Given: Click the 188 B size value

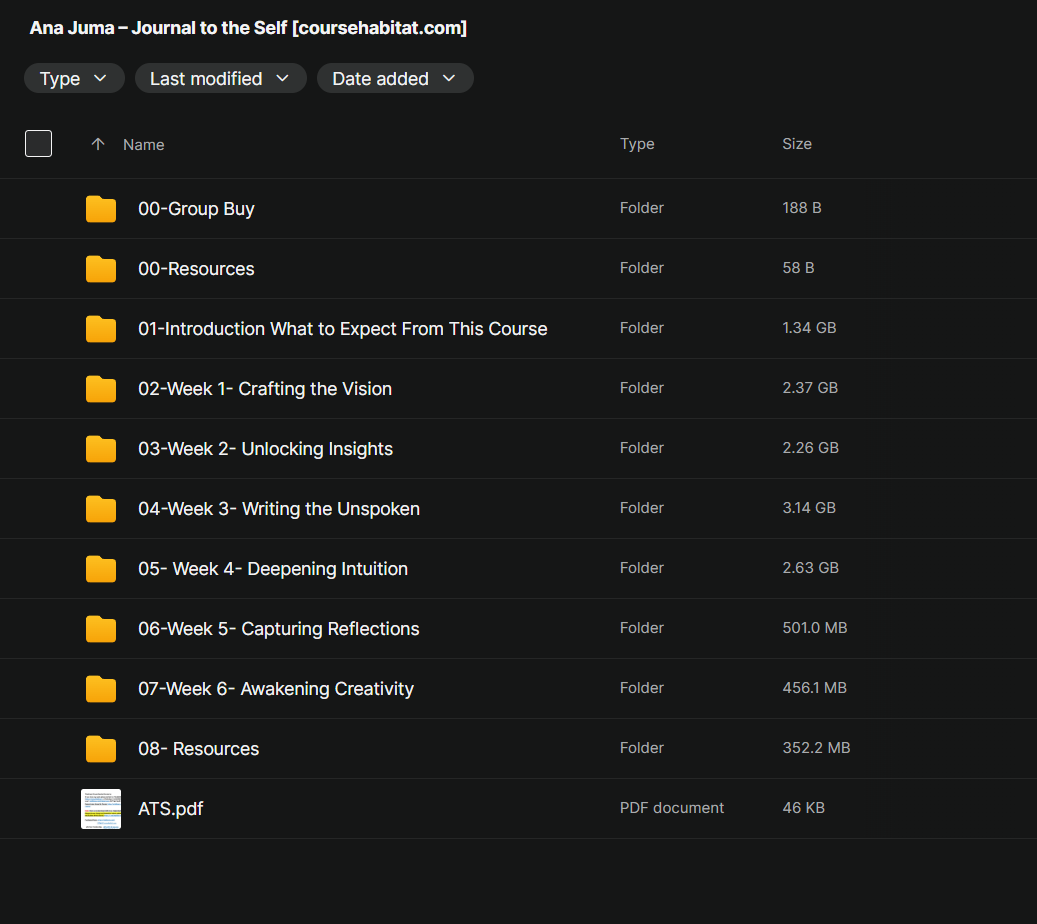Looking at the screenshot, I should pos(802,208).
